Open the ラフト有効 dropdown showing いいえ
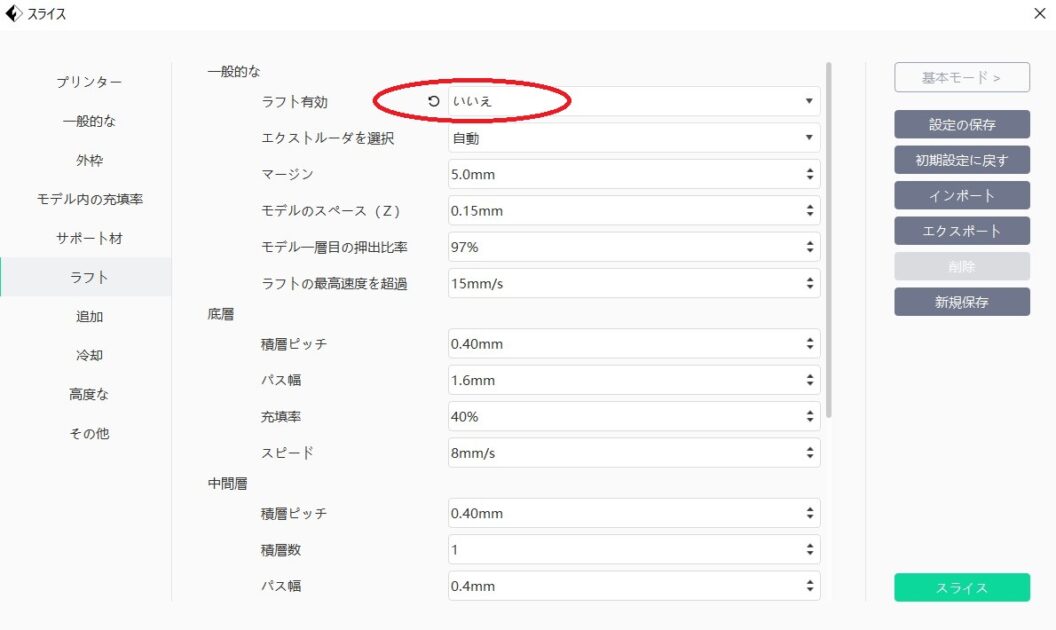 click(x=634, y=101)
